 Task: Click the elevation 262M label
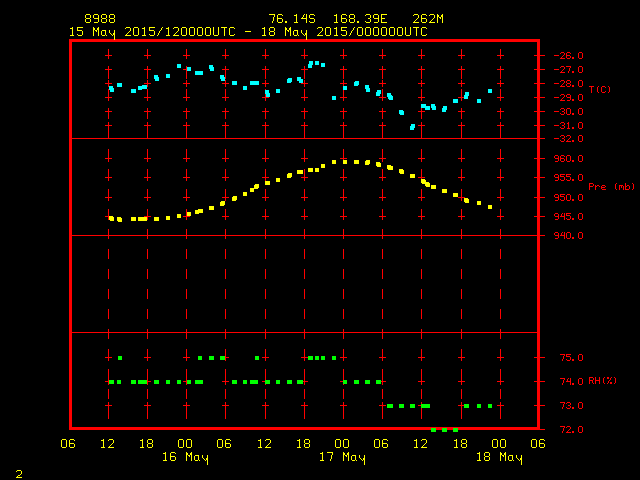[x=428, y=19]
